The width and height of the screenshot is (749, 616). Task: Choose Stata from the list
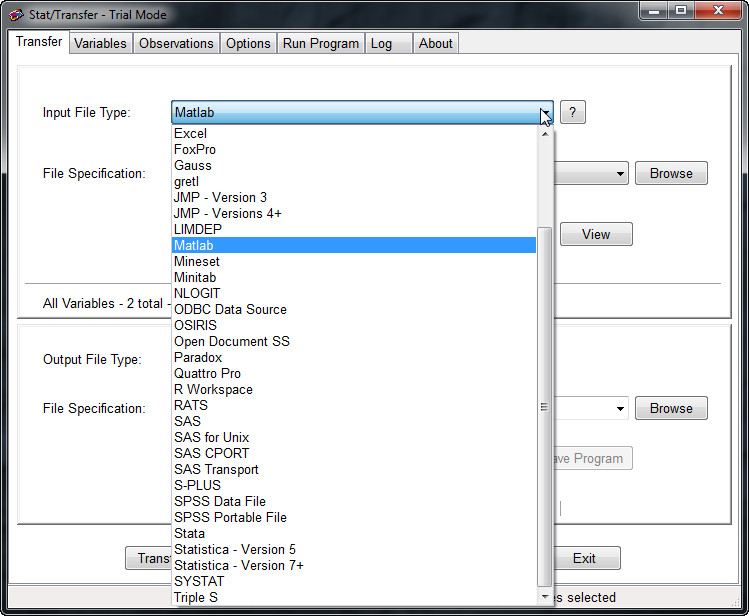point(353,533)
